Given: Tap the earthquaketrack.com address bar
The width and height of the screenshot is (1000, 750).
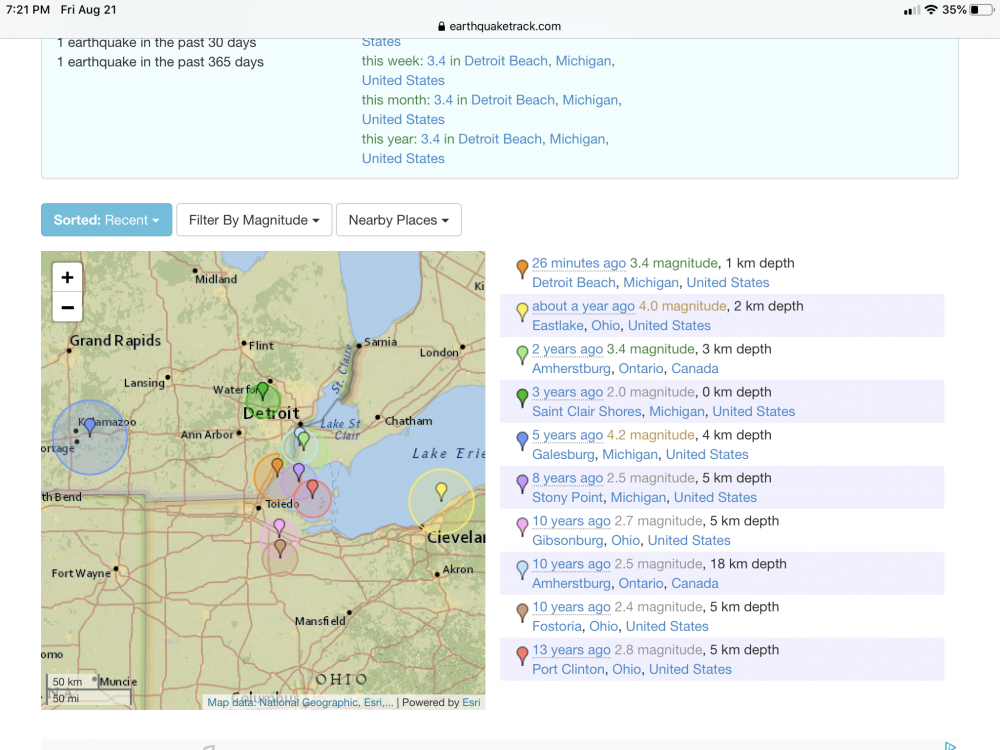Looking at the screenshot, I should [x=500, y=26].
